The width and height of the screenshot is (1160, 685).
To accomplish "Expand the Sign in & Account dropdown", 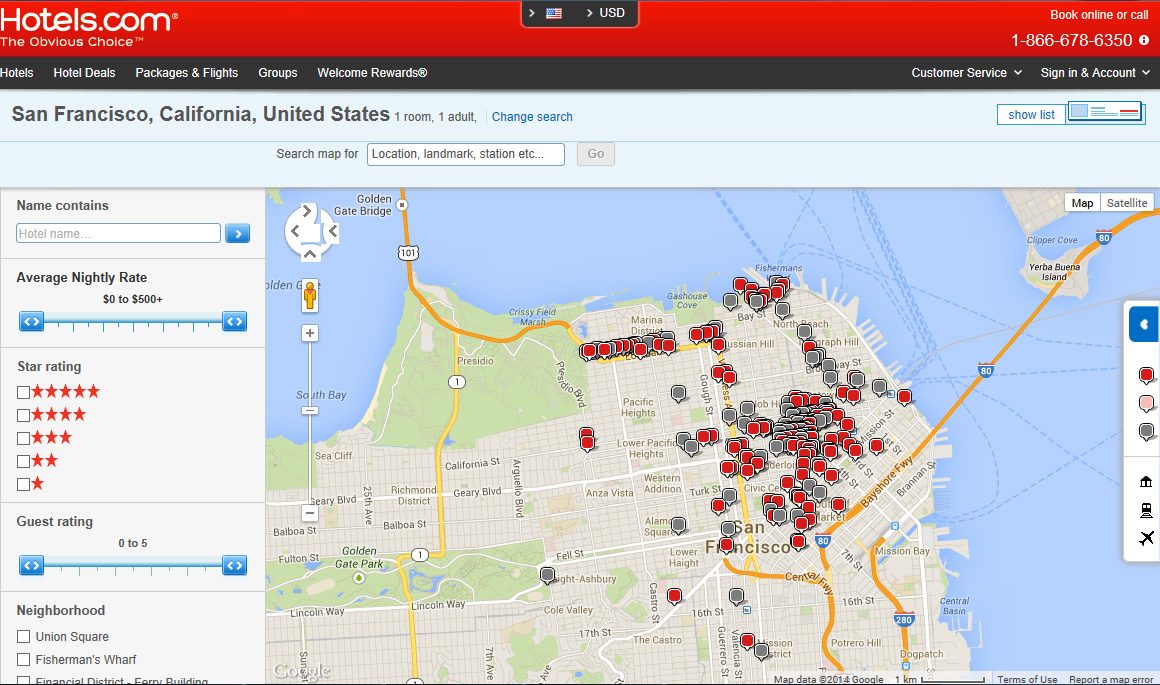I will click(1095, 72).
